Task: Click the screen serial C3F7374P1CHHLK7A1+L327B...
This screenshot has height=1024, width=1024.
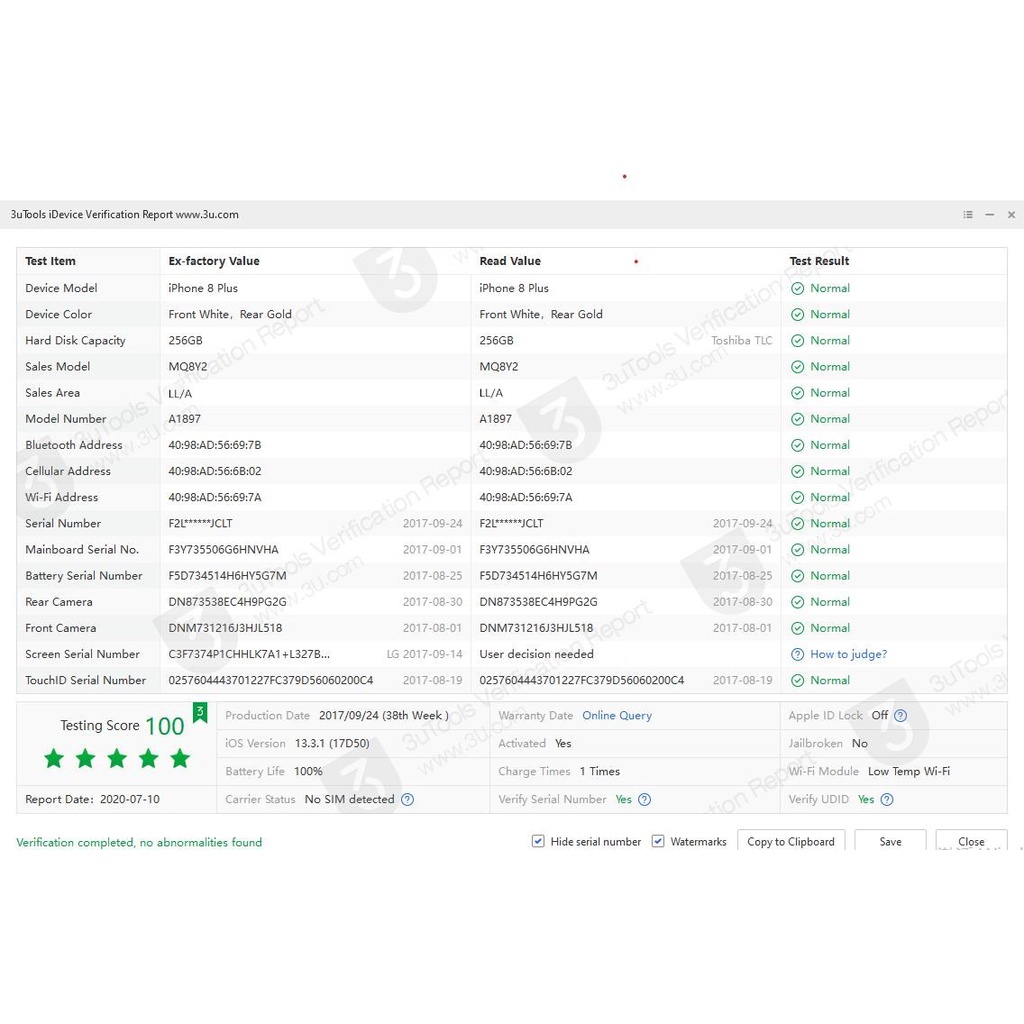Action: 249,654
